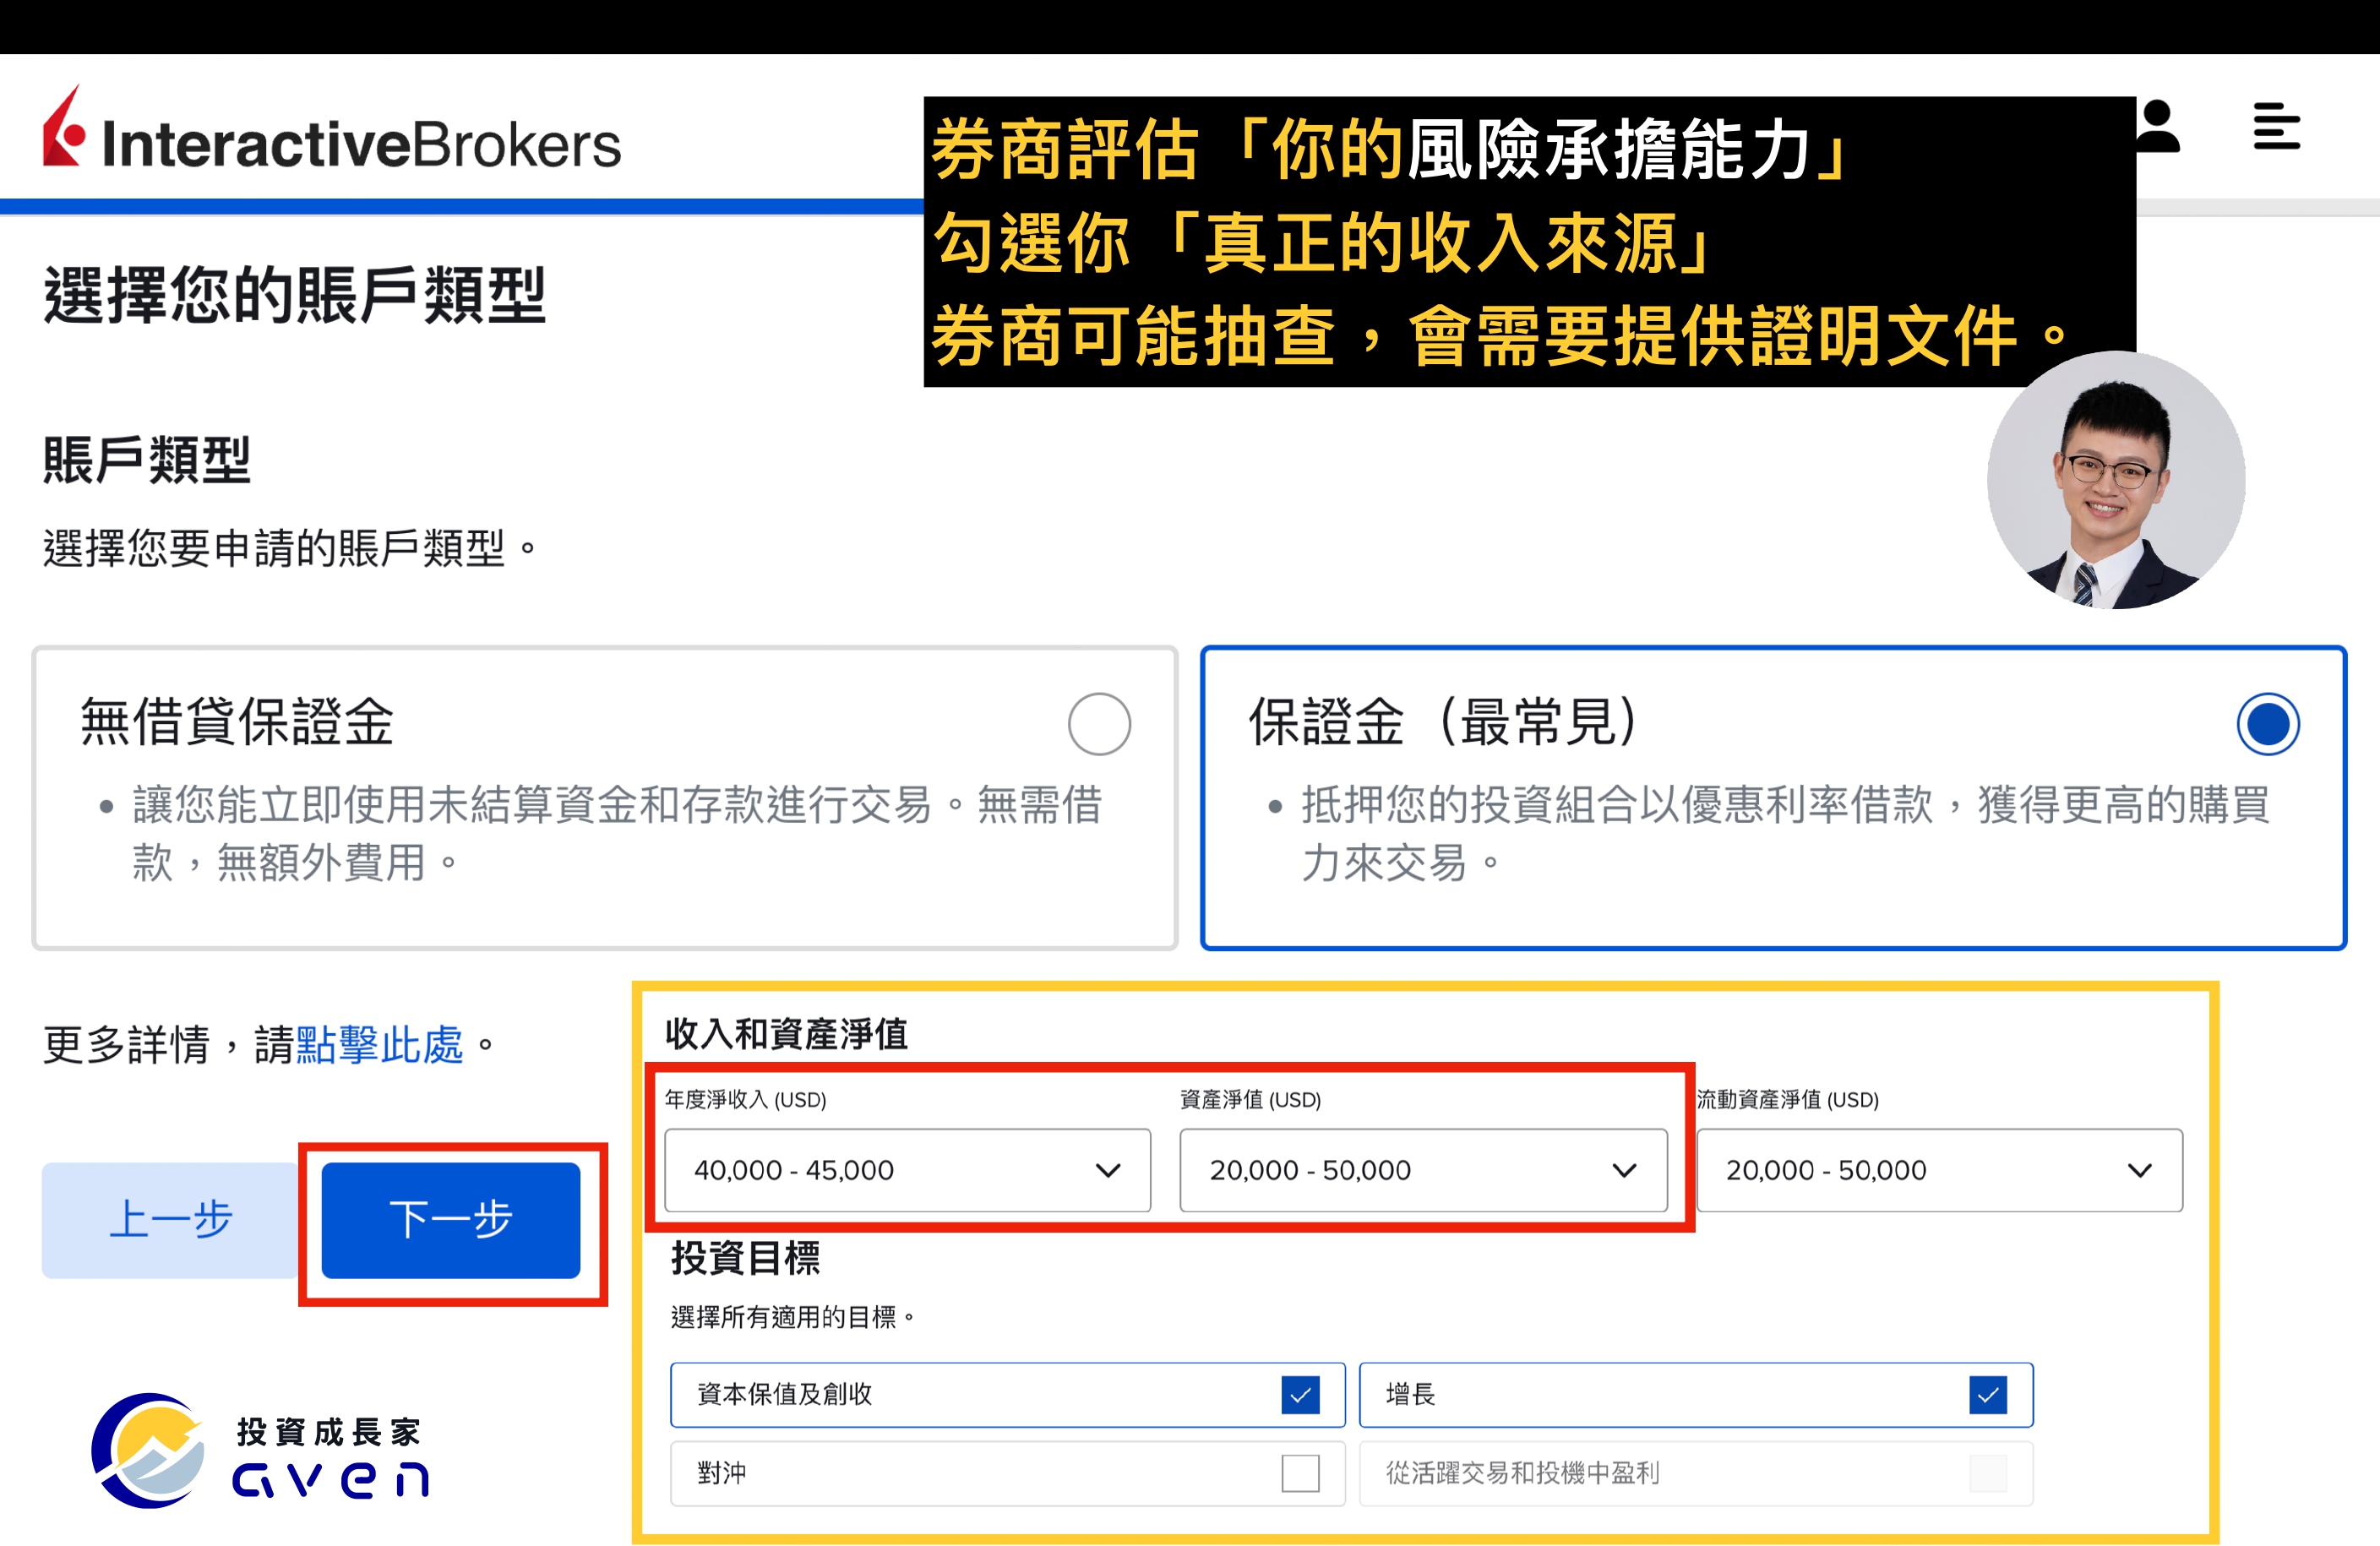
Task: Open the user account profile icon
Action: [2158, 127]
